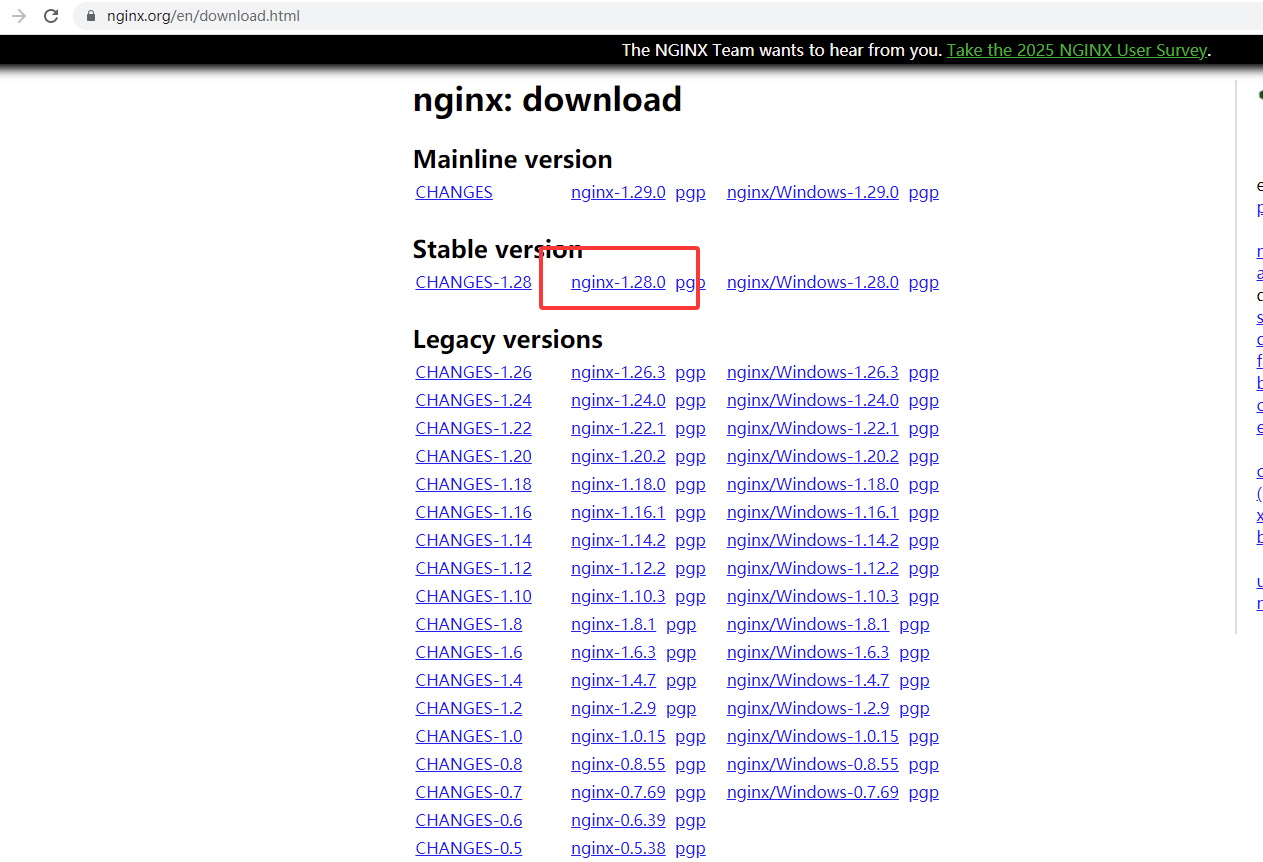Download nginx-1.22.1 source

pyautogui.click(x=618, y=428)
